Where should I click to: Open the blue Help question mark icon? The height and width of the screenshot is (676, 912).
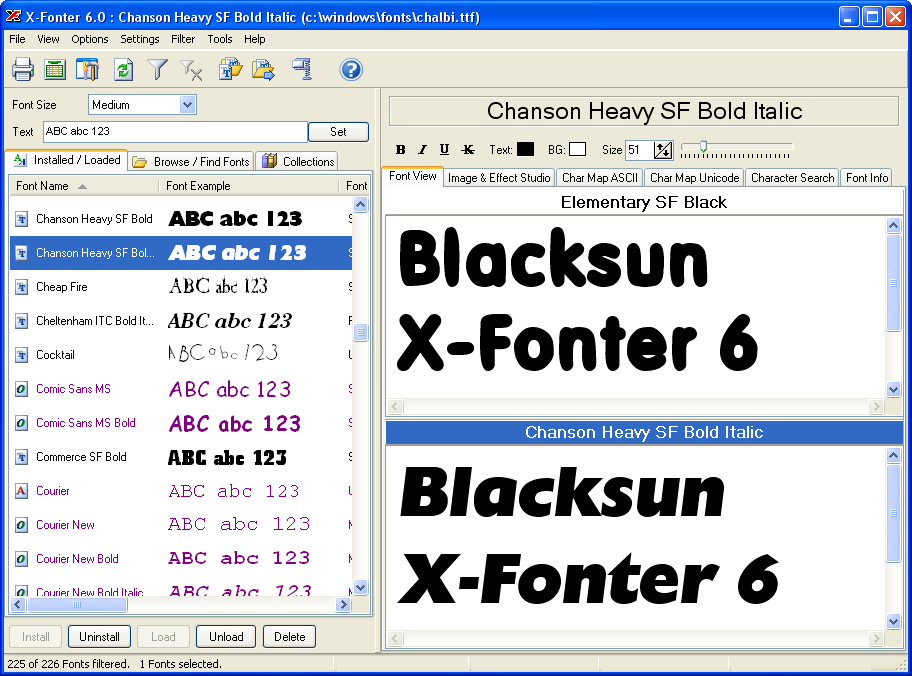[x=351, y=69]
